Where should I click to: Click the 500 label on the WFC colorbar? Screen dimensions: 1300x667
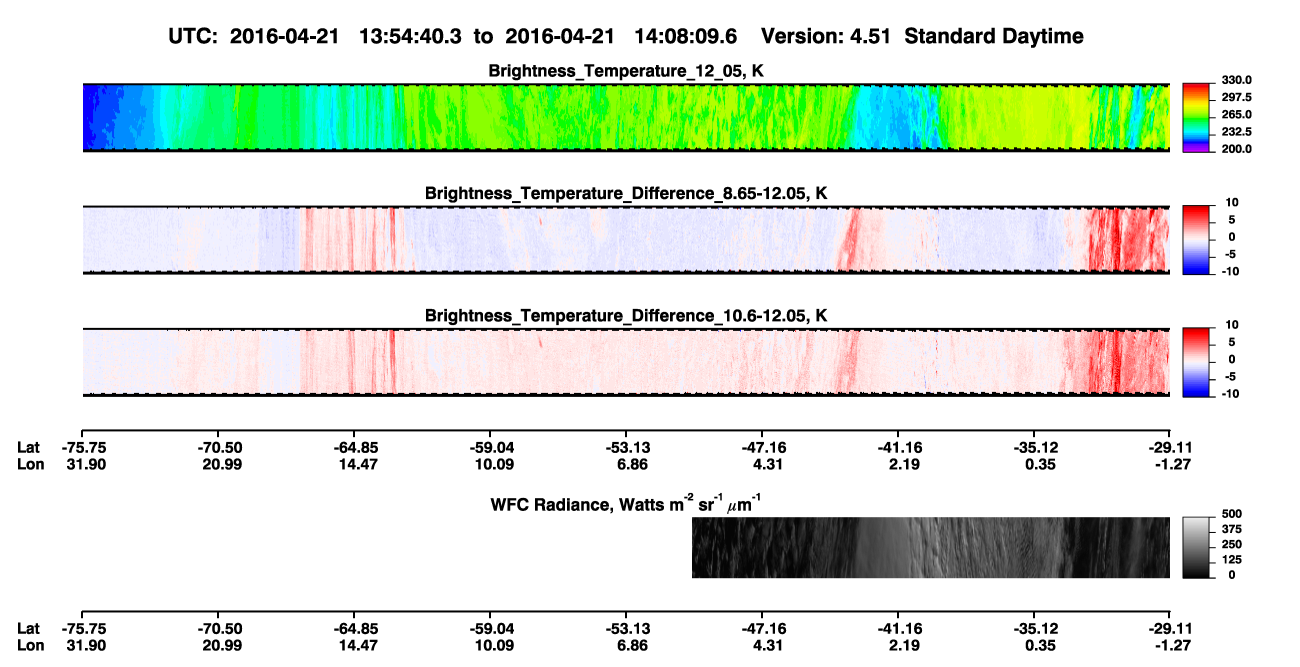[x=1229, y=513]
